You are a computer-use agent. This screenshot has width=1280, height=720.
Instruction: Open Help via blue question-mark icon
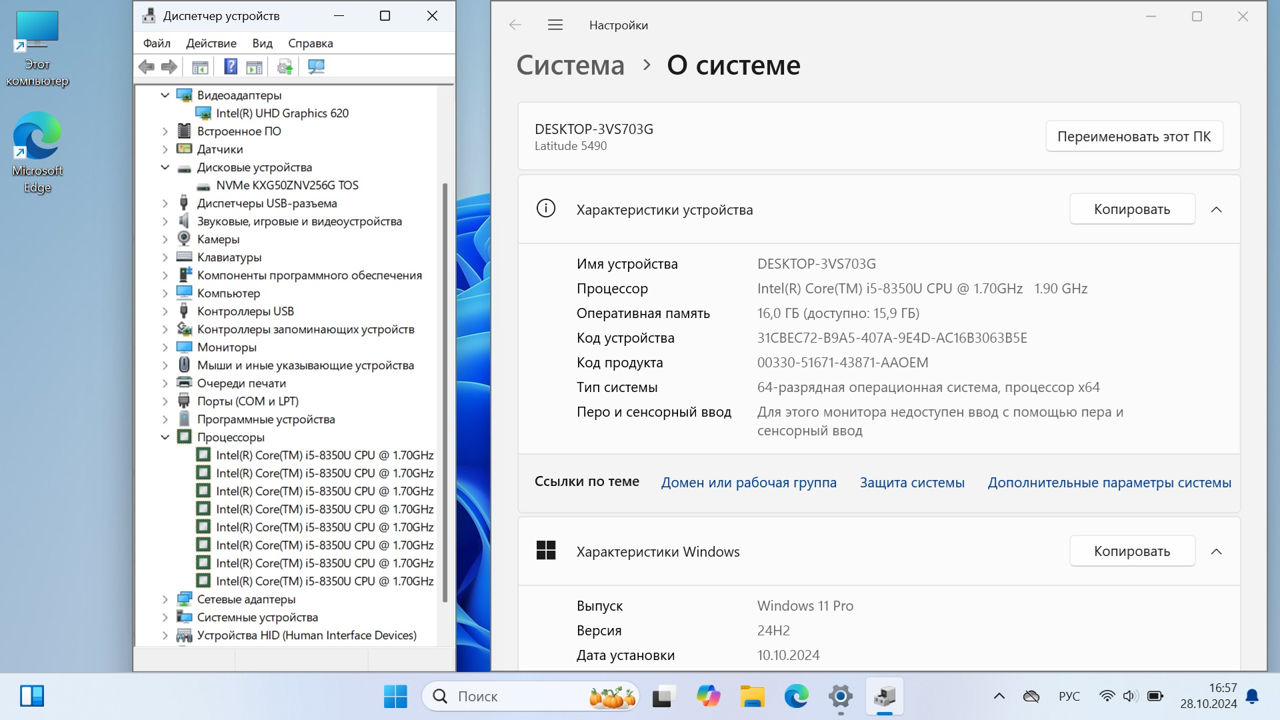click(231, 67)
